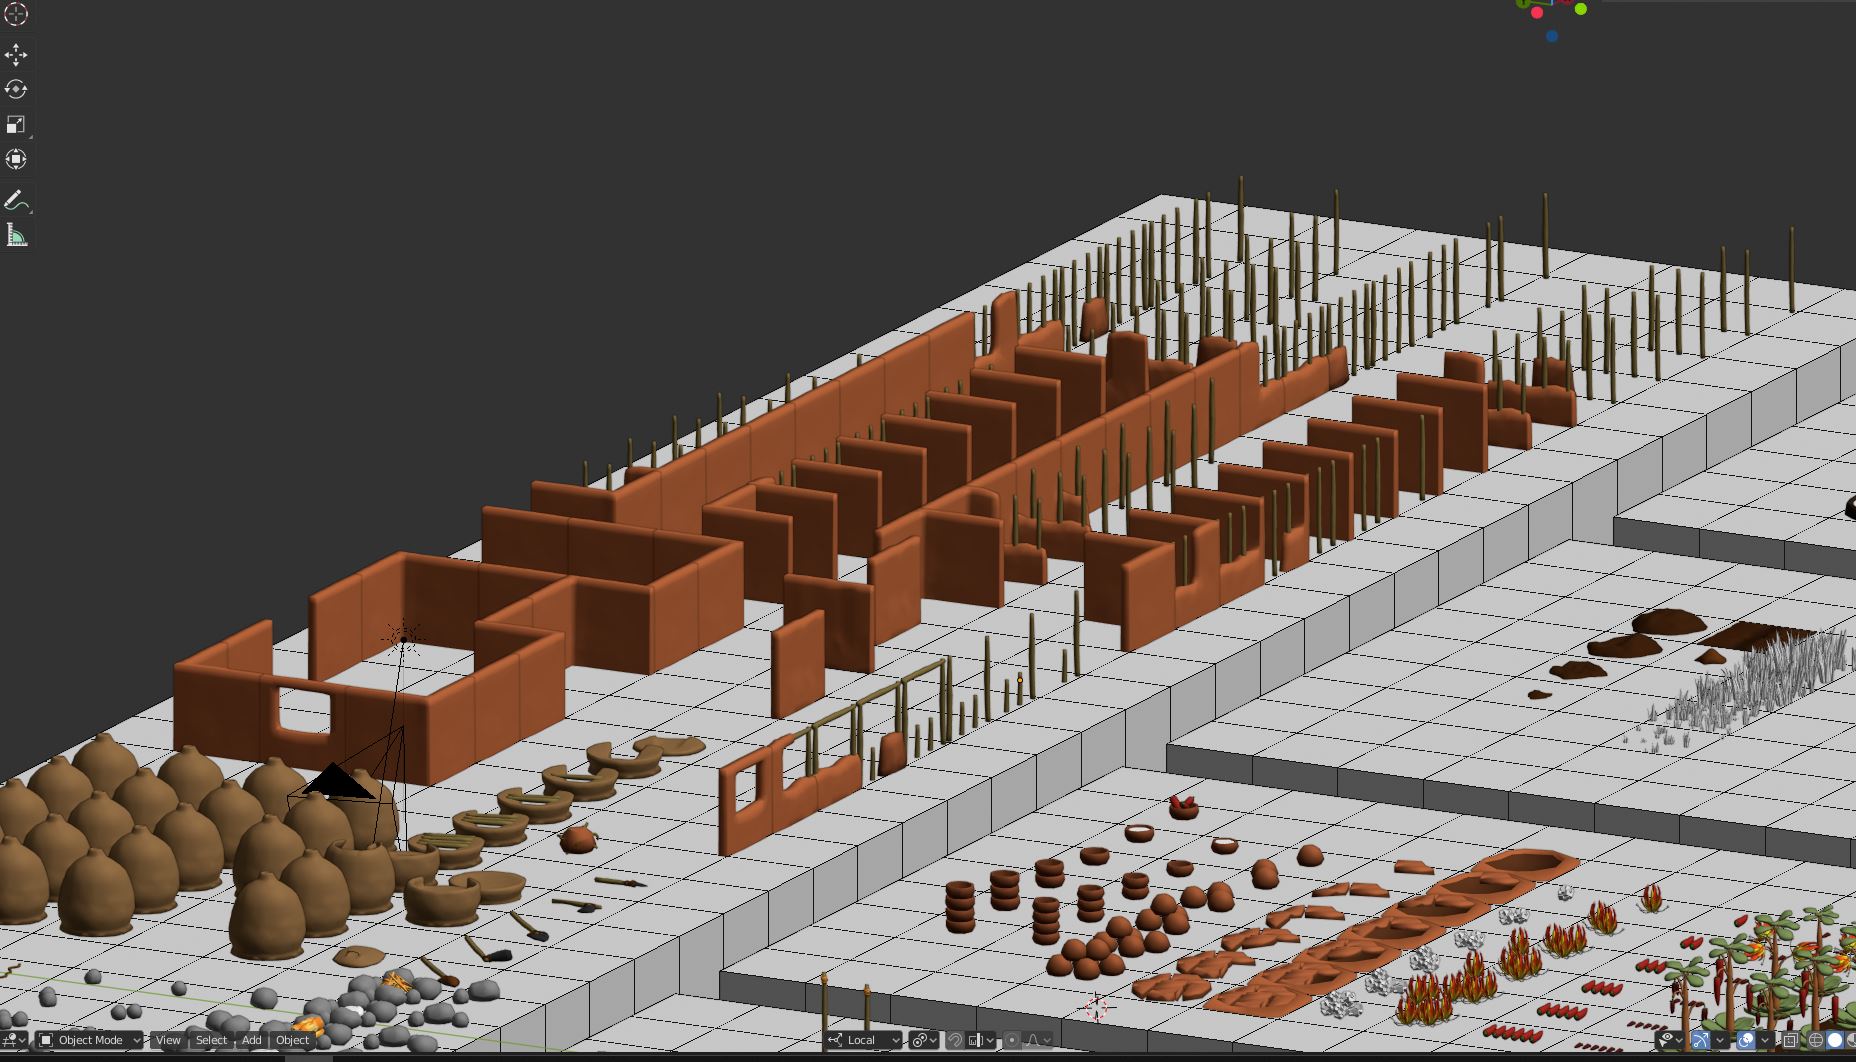Select the Cursor tool
The width and height of the screenshot is (1856, 1062).
pos(16,15)
